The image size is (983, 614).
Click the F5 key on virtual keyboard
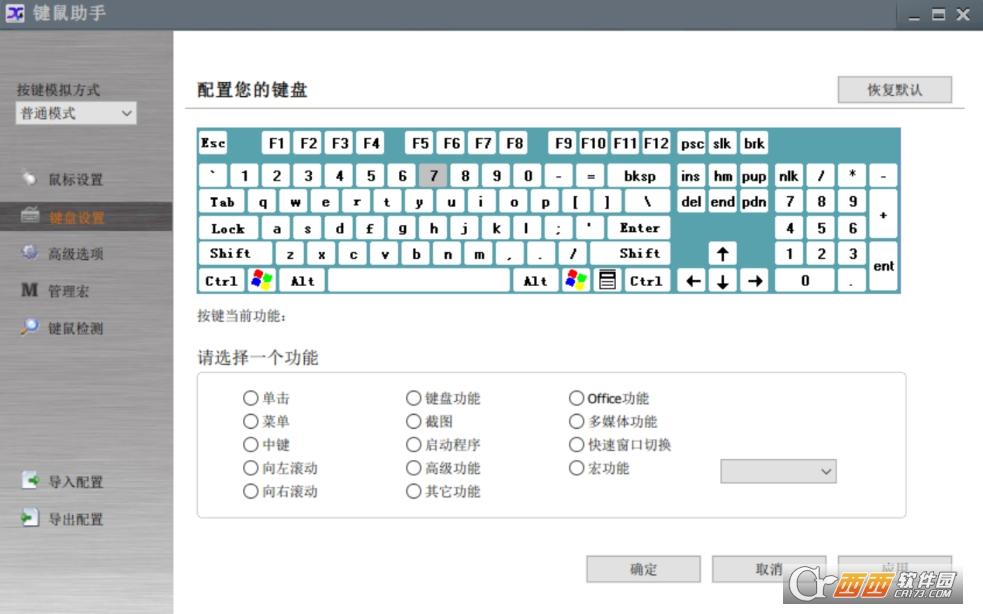[x=420, y=143]
